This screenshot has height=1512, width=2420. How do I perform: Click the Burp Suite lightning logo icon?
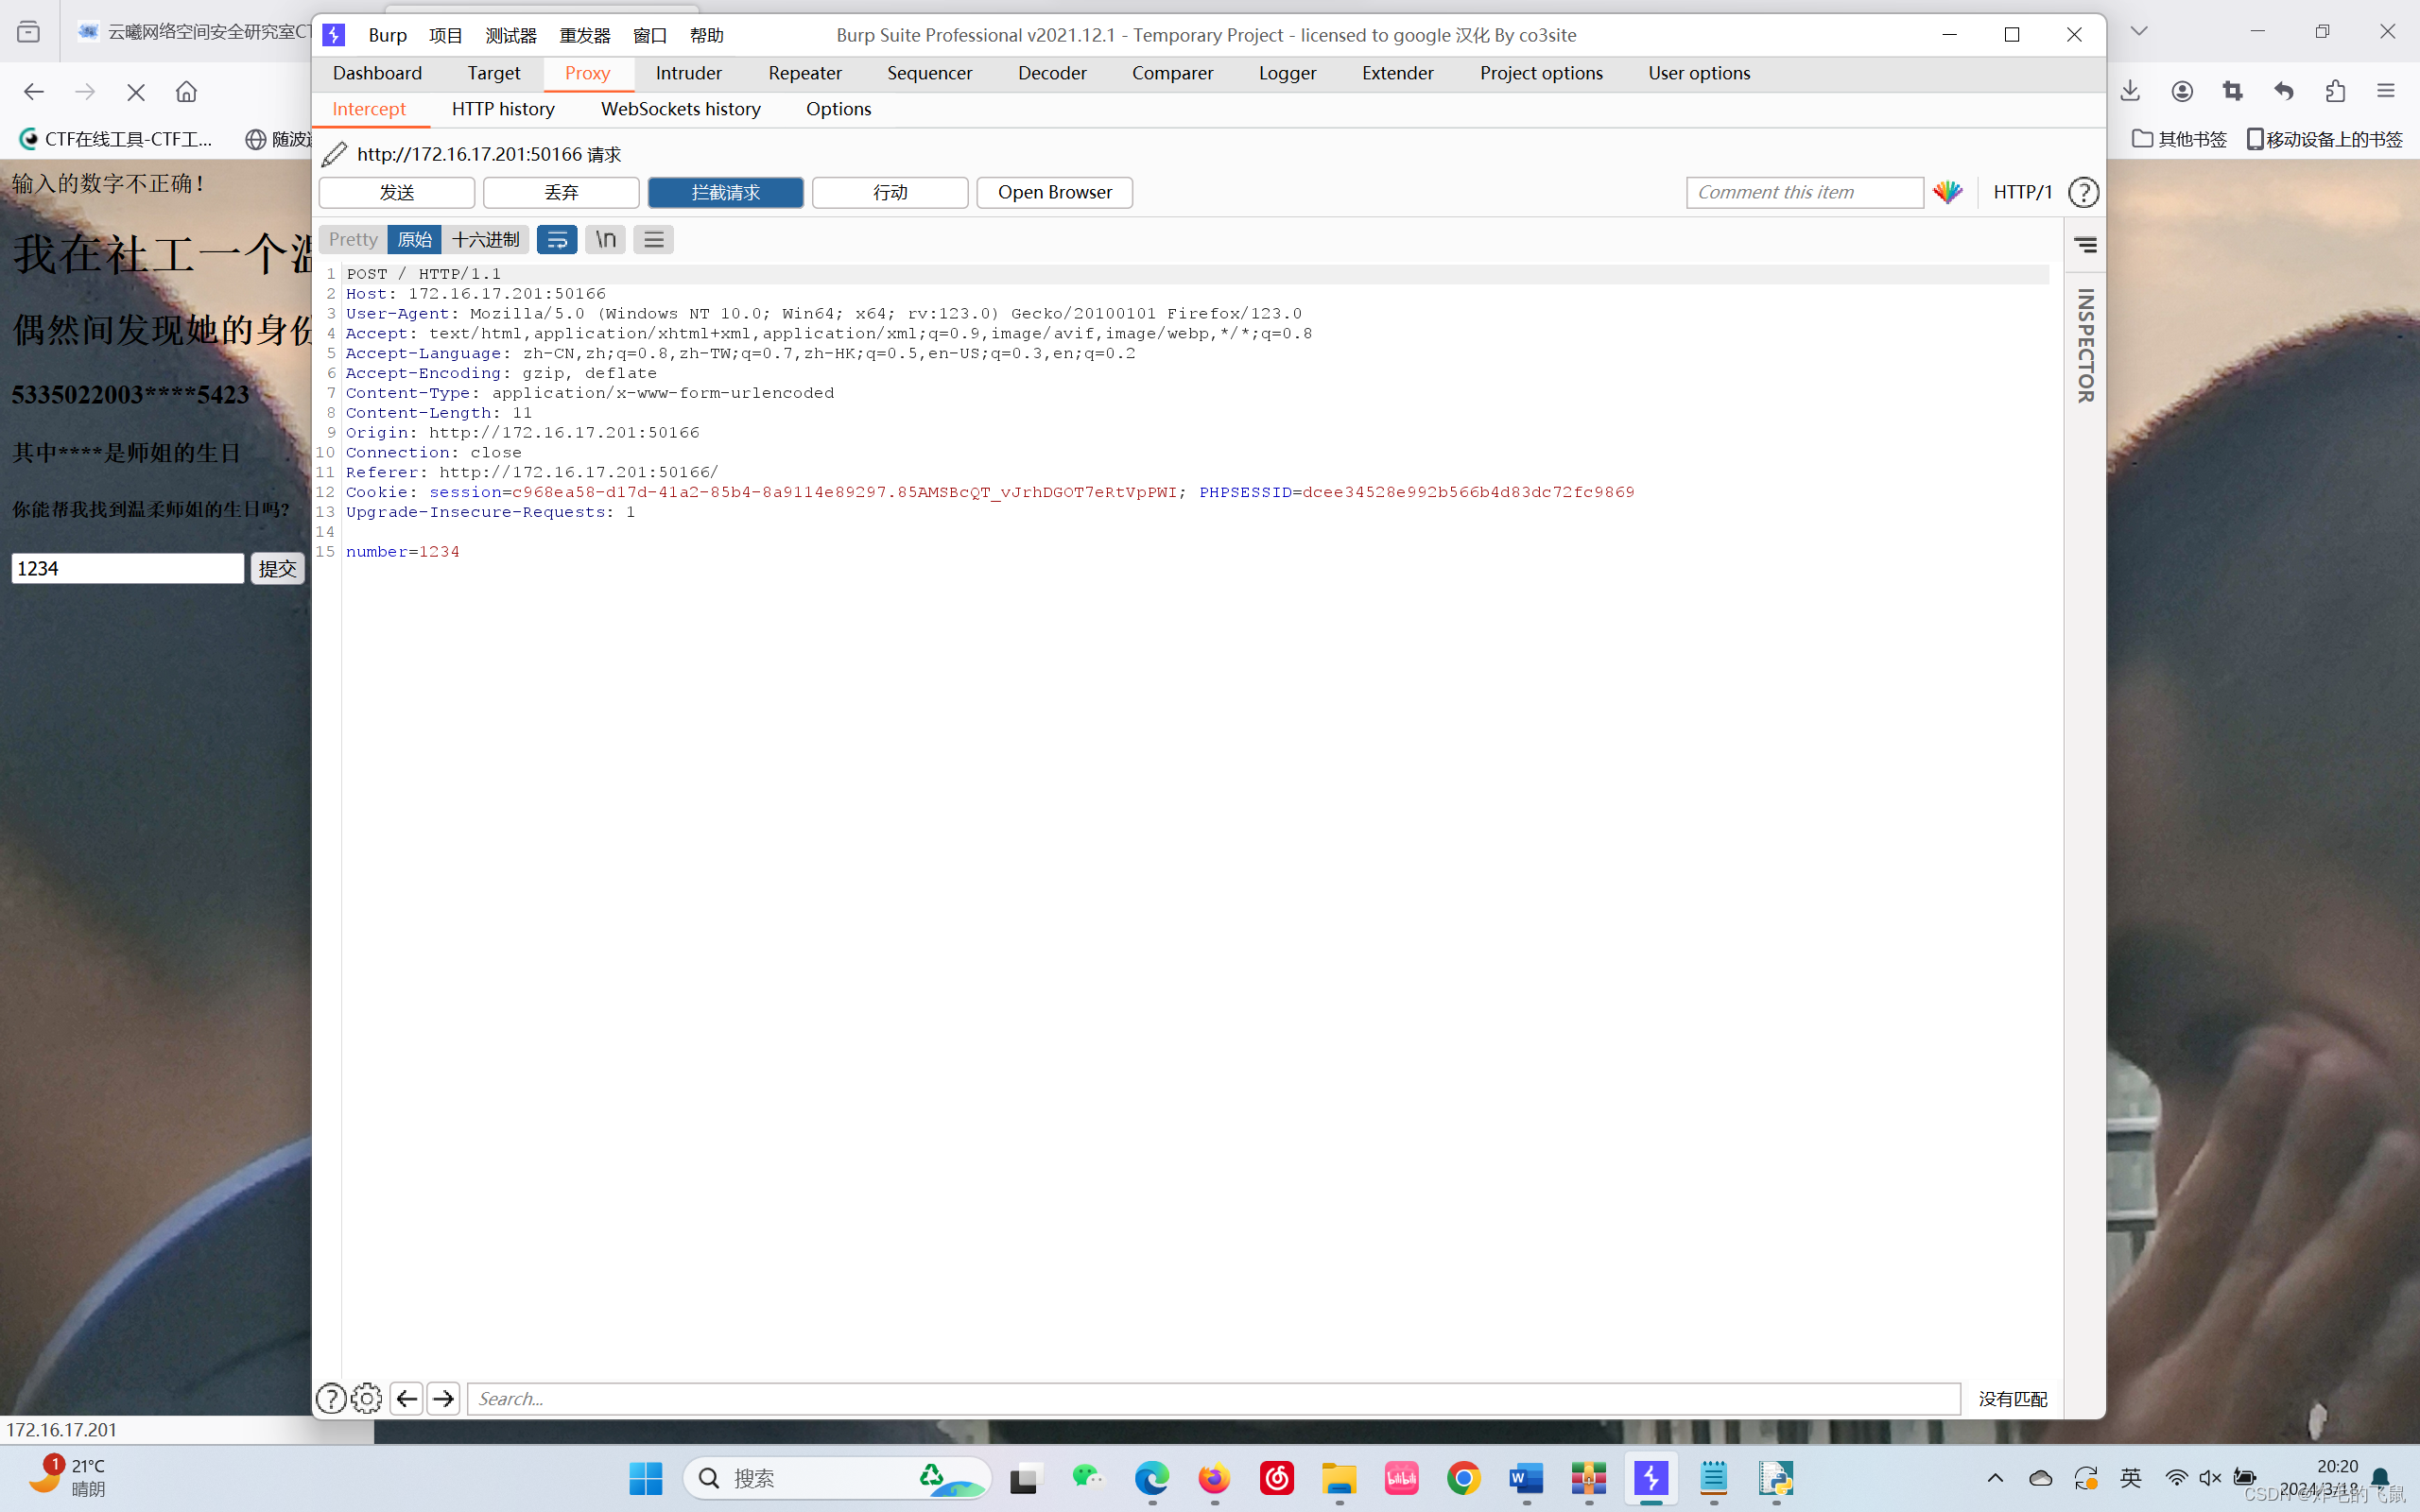pyautogui.click(x=334, y=35)
